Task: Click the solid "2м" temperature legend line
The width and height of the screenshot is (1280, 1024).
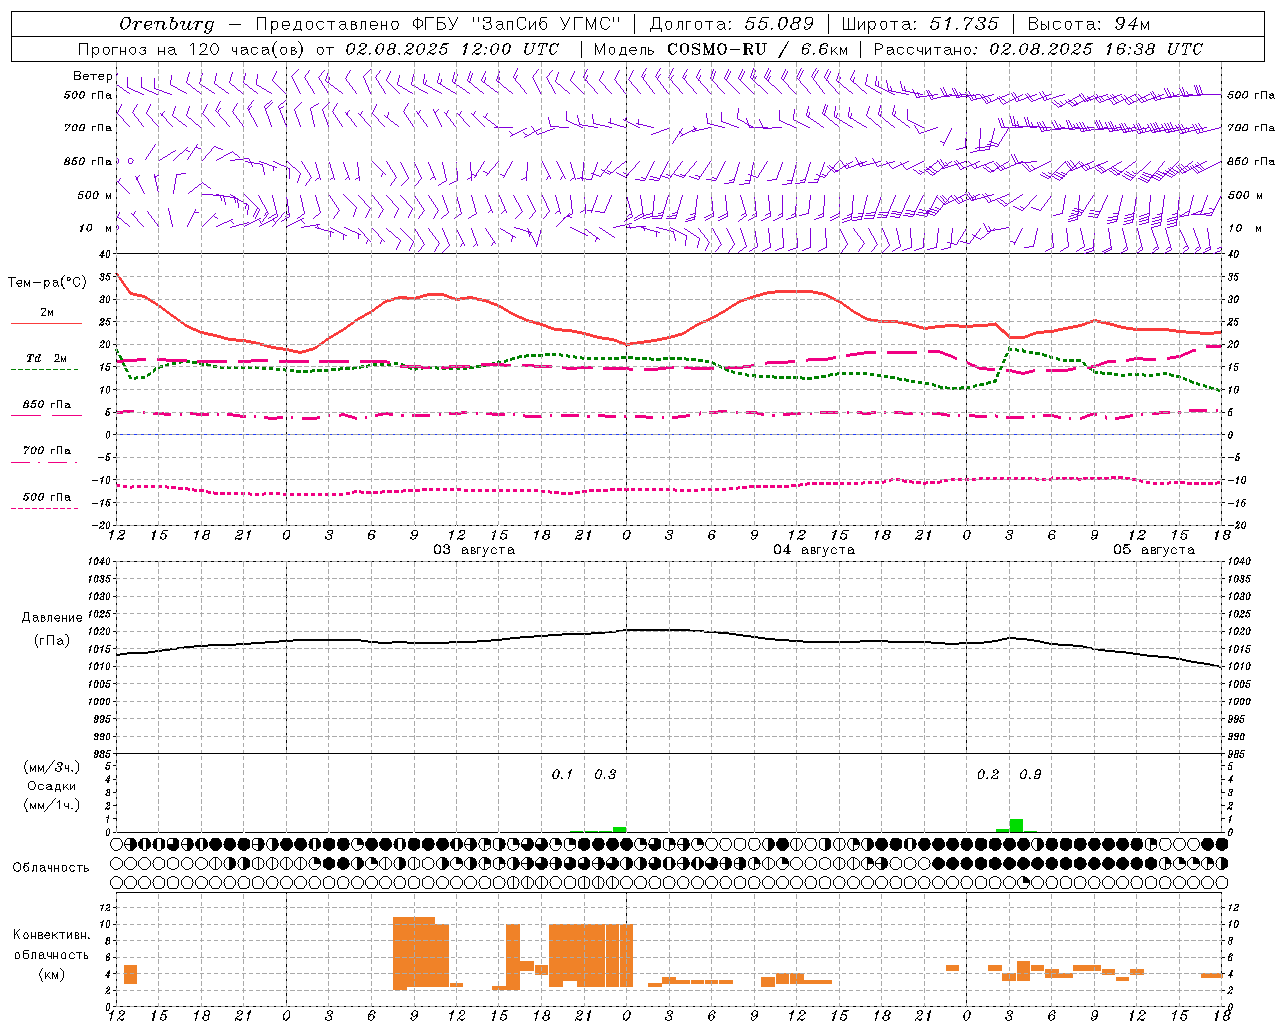Action: pyautogui.click(x=46, y=324)
